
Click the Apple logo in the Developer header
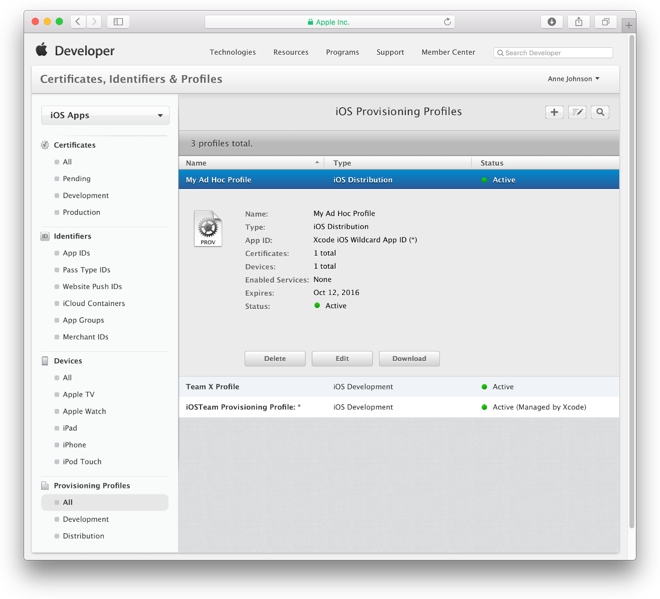pos(42,50)
